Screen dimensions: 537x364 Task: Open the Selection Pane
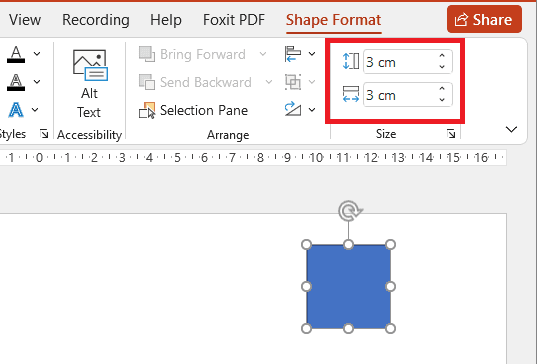pos(193,111)
